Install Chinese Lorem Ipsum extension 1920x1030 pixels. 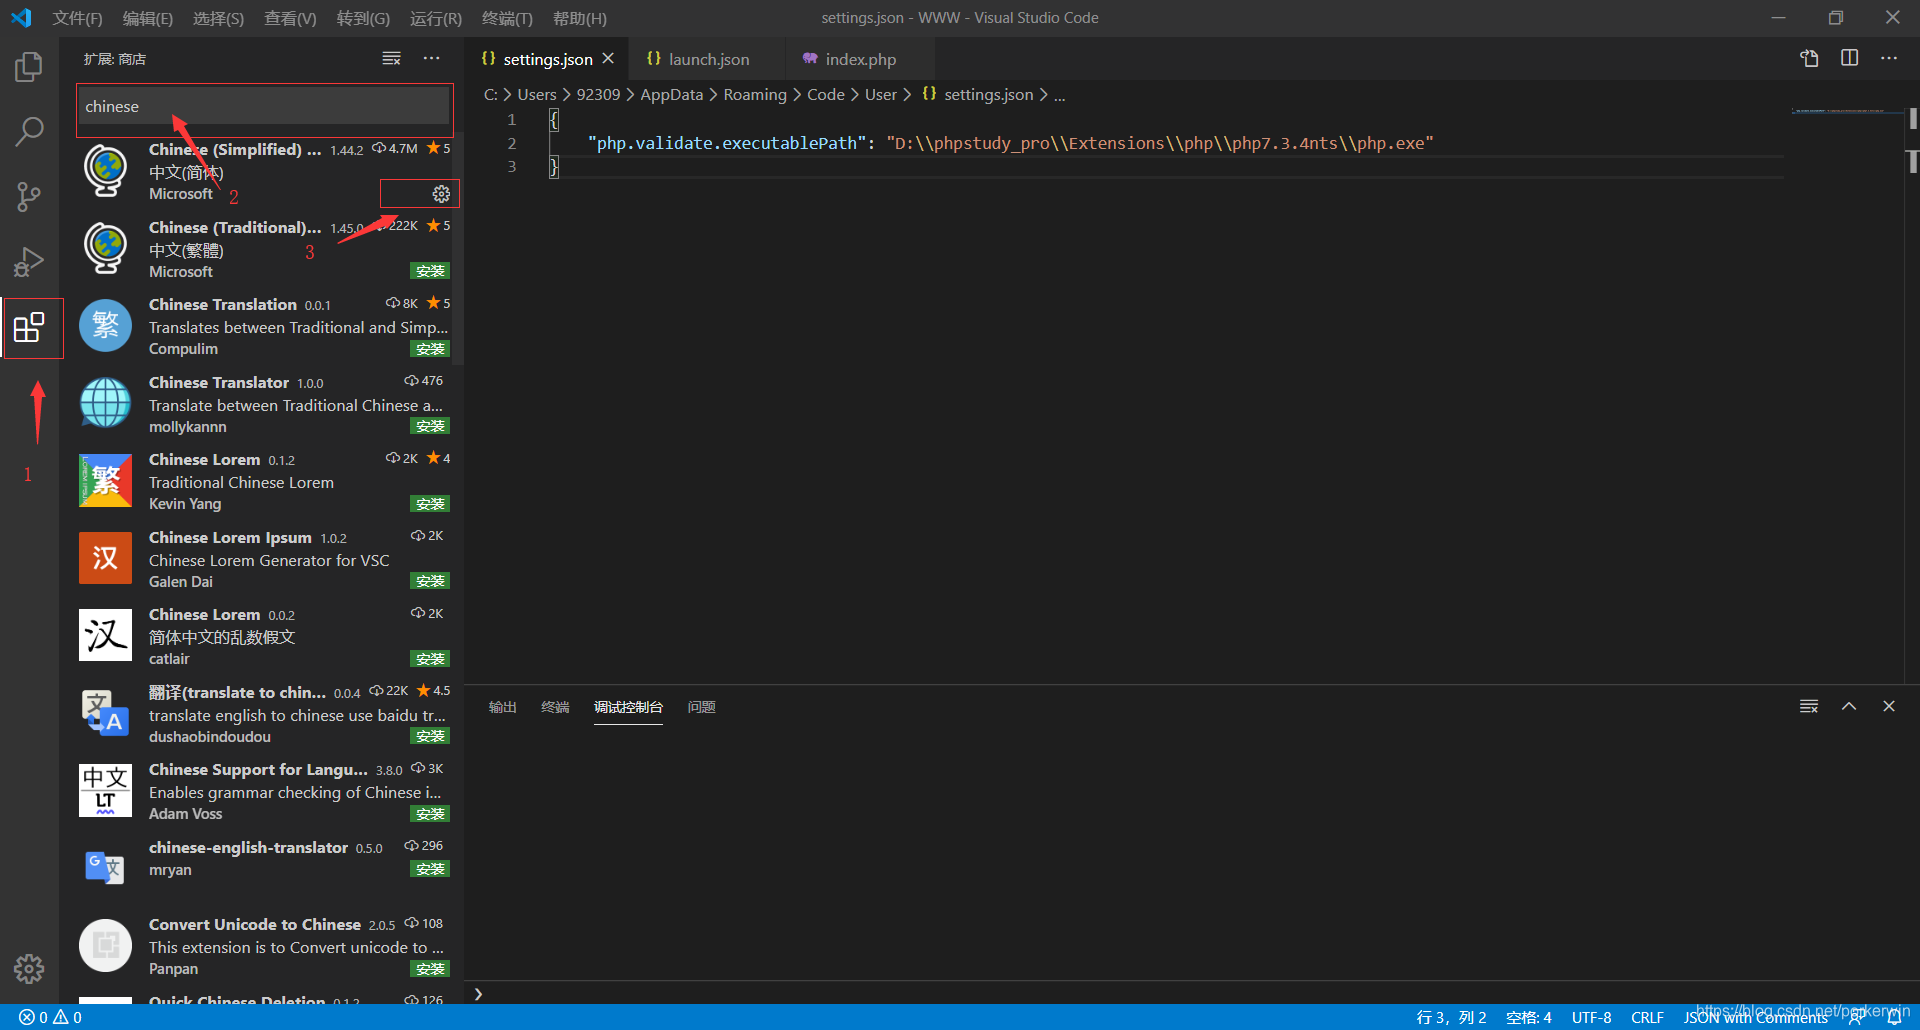click(430, 581)
